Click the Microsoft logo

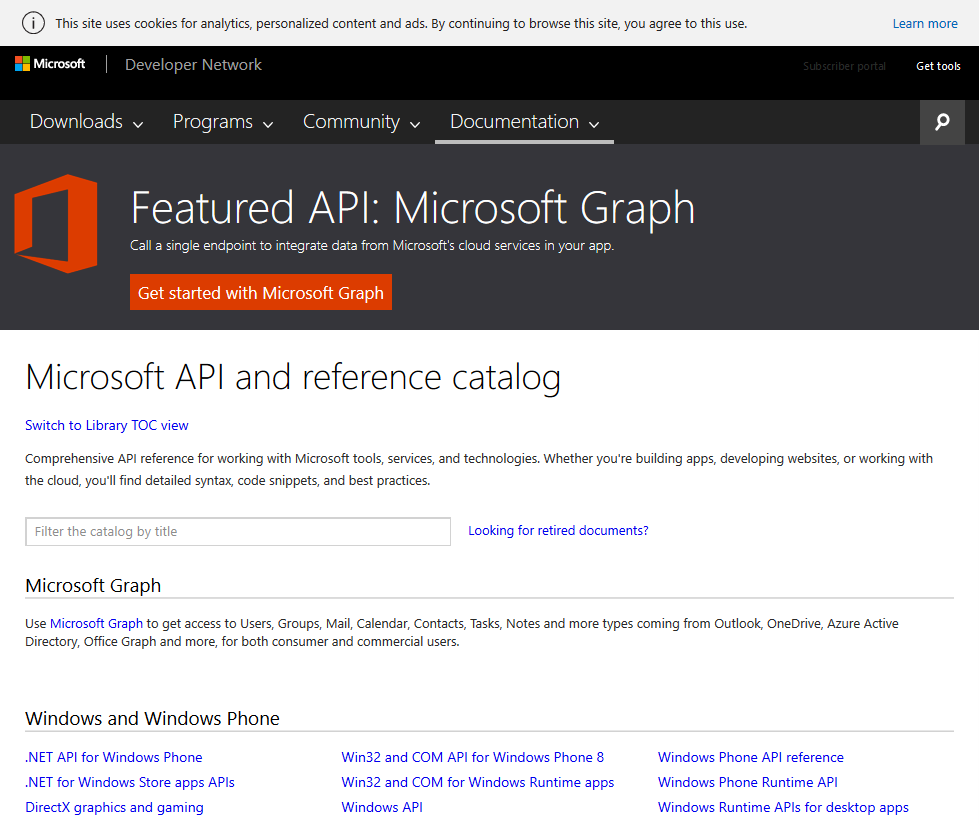[x=50, y=64]
